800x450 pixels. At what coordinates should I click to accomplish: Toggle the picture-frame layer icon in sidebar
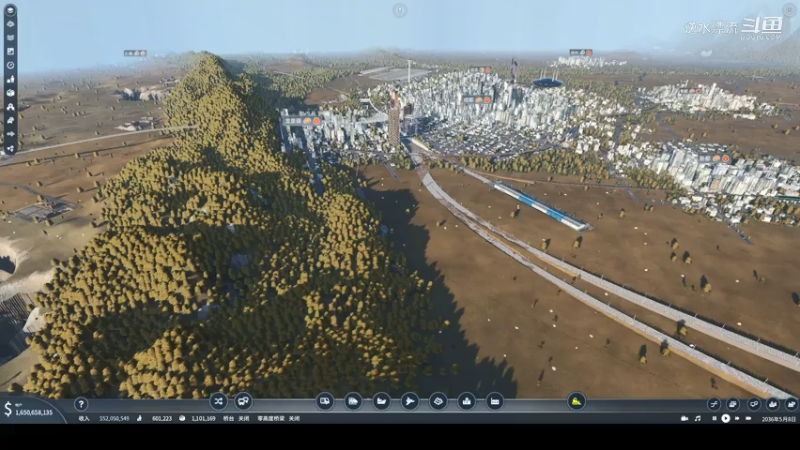point(10,52)
